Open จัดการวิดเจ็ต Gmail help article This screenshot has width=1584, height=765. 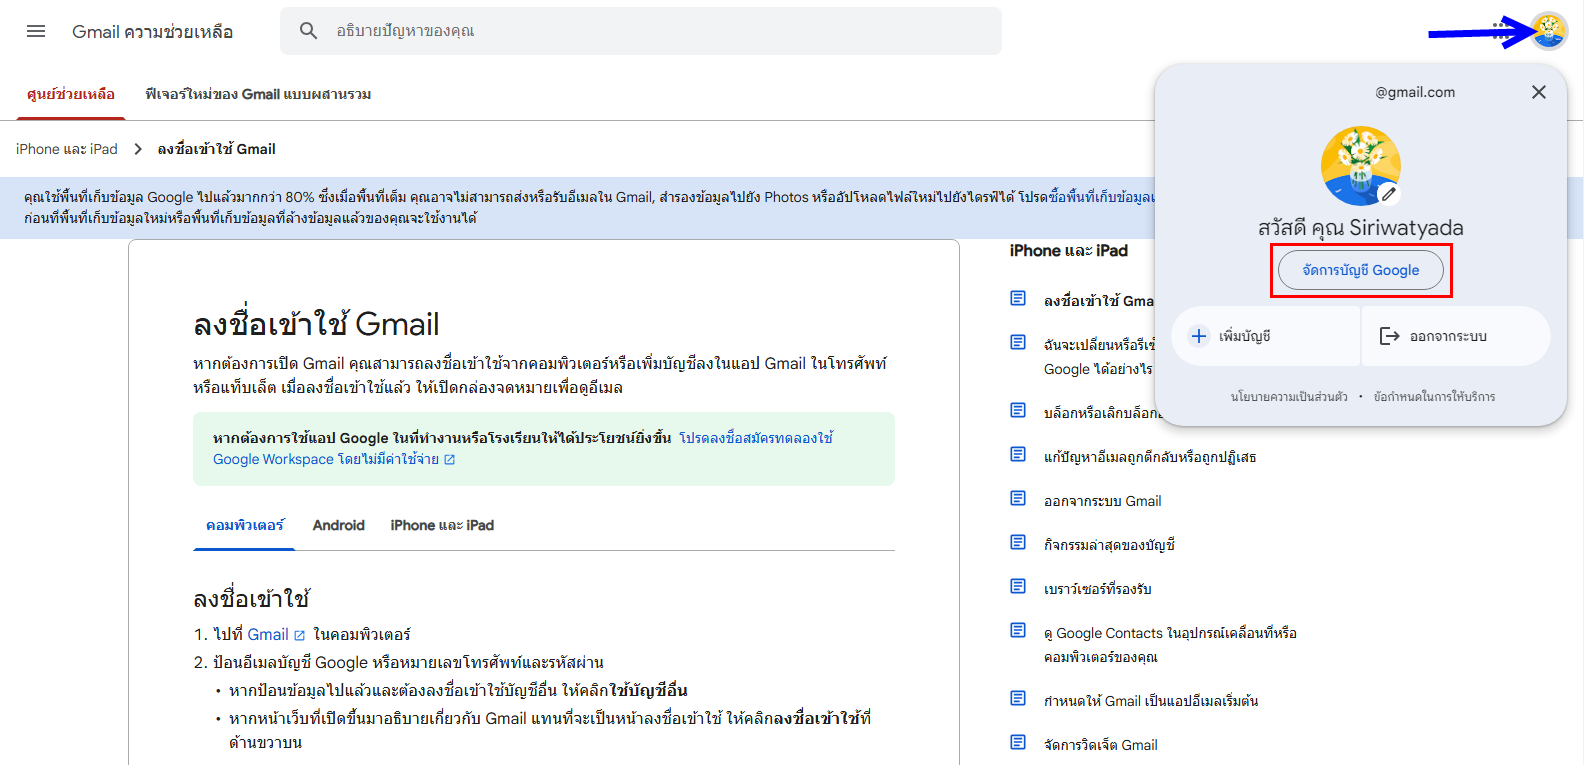[1101, 745]
